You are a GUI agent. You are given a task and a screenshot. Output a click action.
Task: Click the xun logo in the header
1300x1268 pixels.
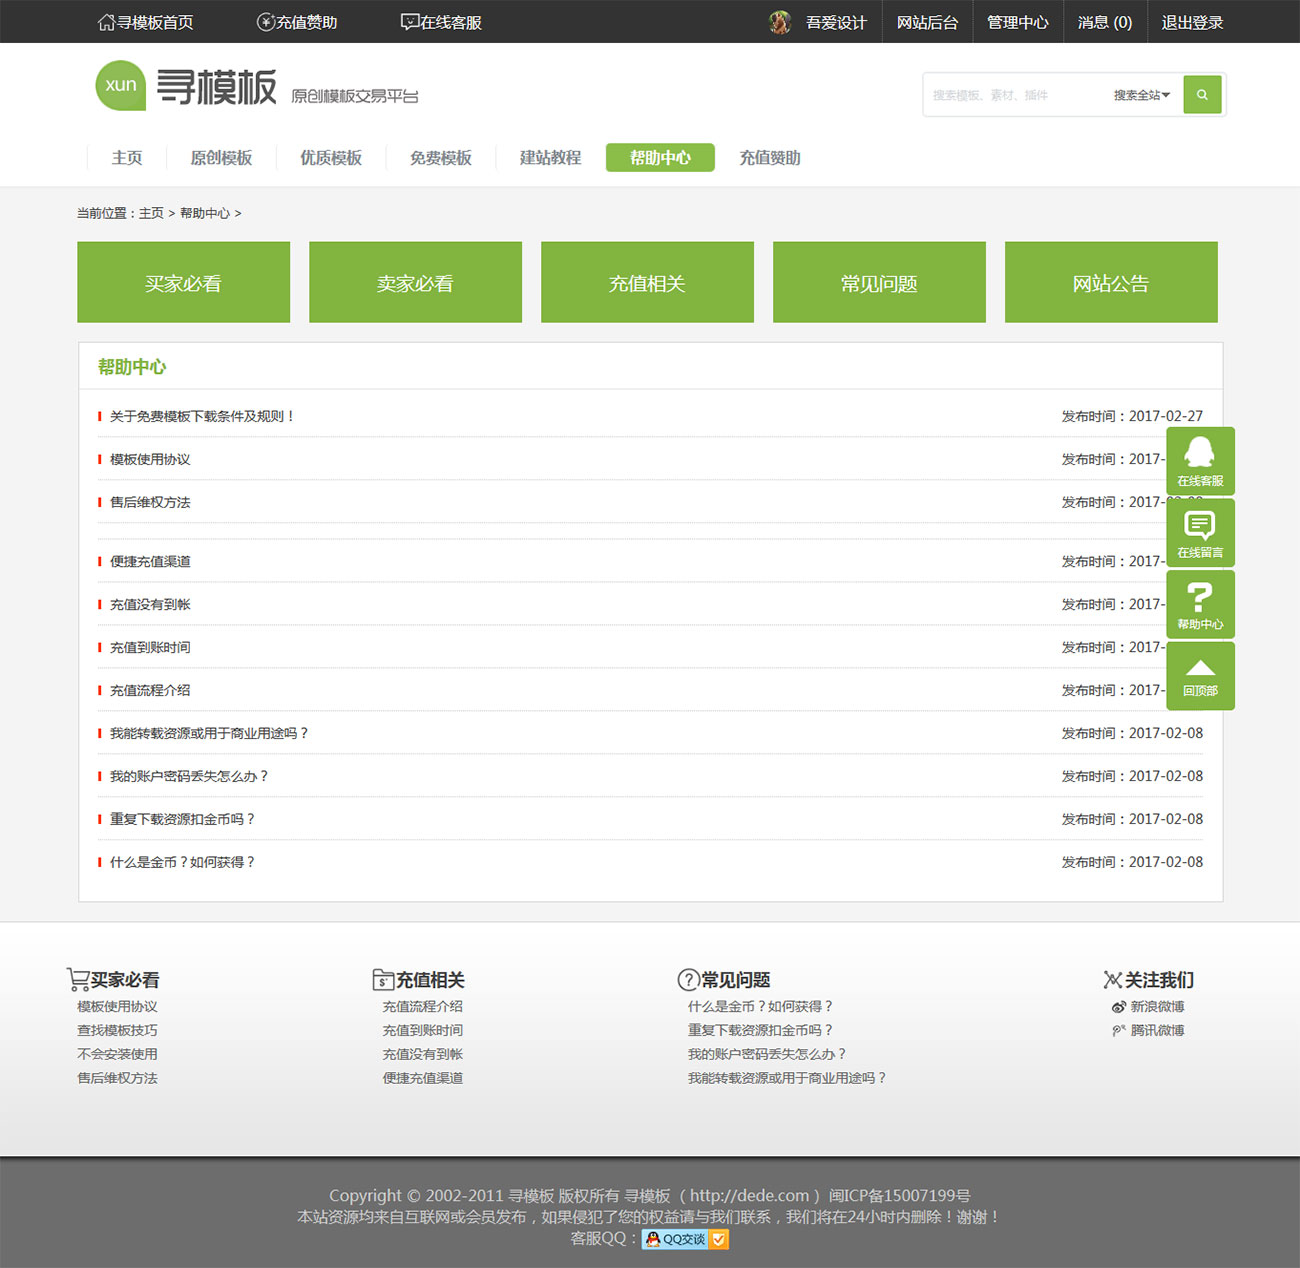tap(121, 86)
